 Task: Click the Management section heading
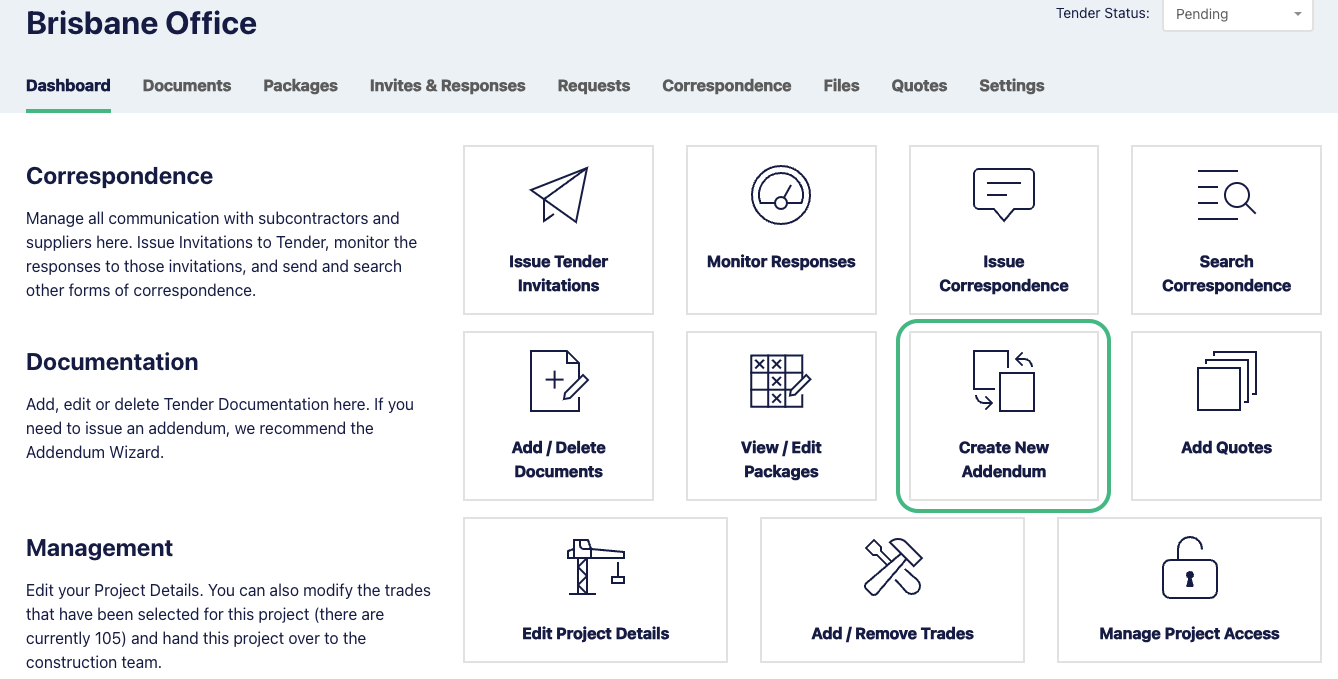pos(99,548)
